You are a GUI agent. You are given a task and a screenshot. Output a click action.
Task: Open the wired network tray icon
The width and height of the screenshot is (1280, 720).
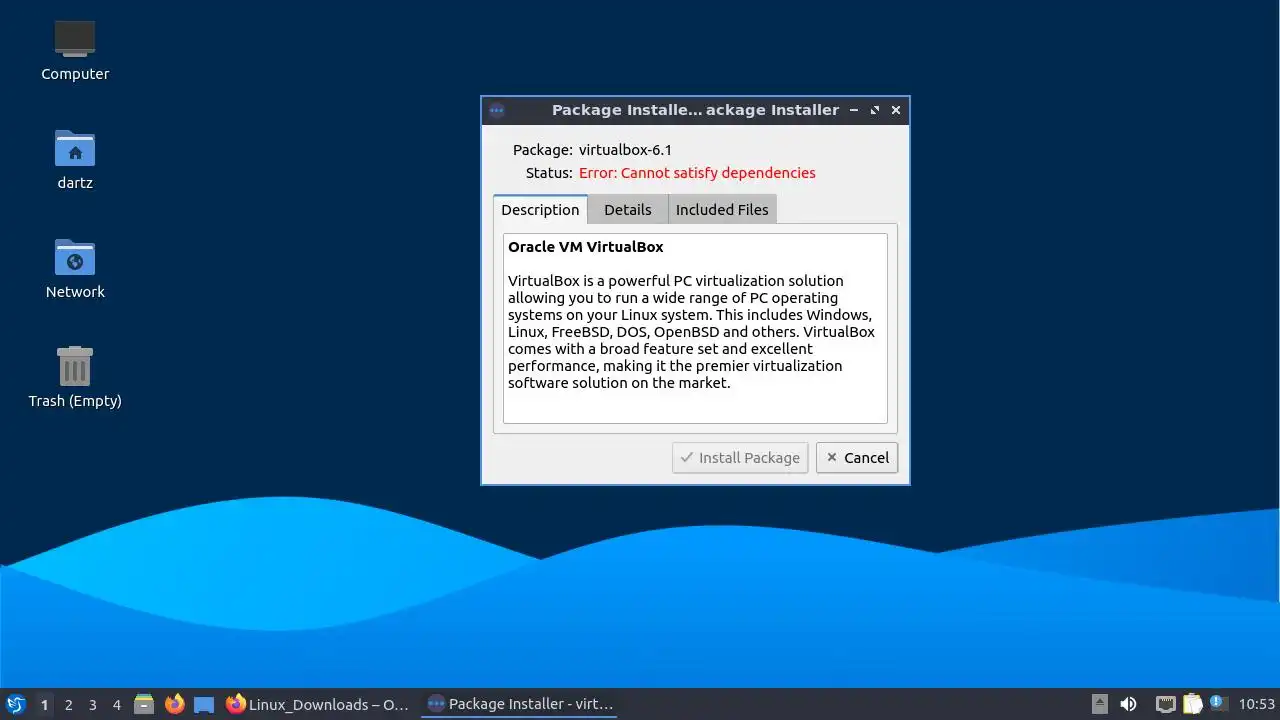click(1165, 704)
